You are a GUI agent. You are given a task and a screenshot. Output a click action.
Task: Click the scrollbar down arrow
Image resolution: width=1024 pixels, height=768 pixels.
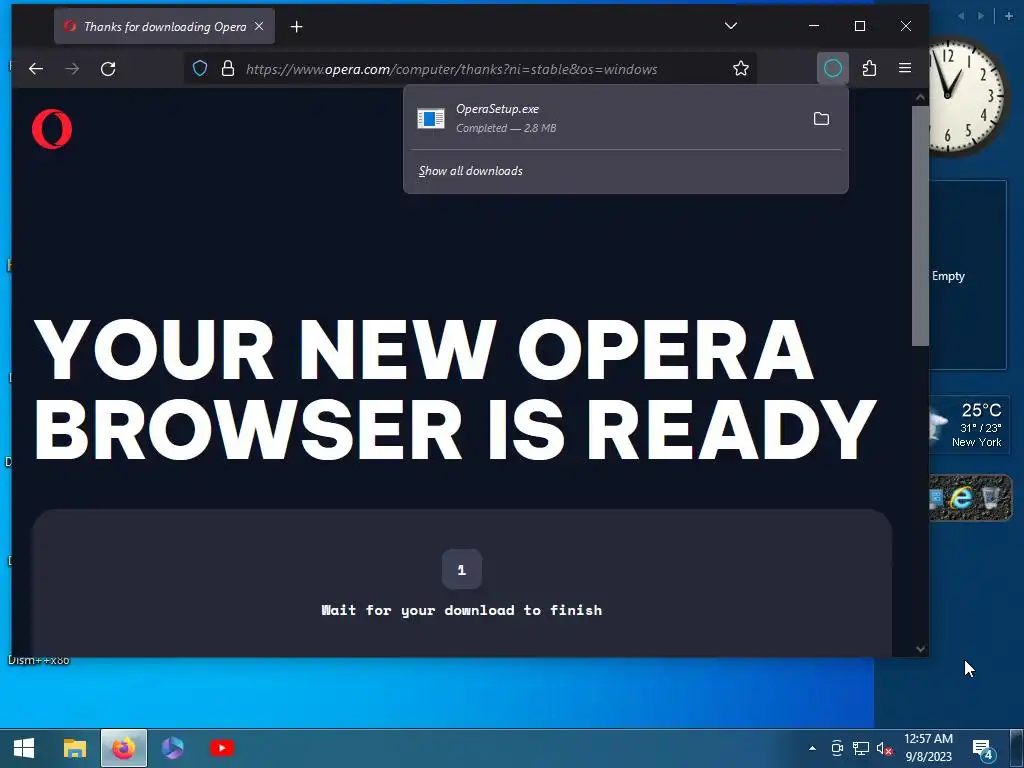[x=921, y=649]
